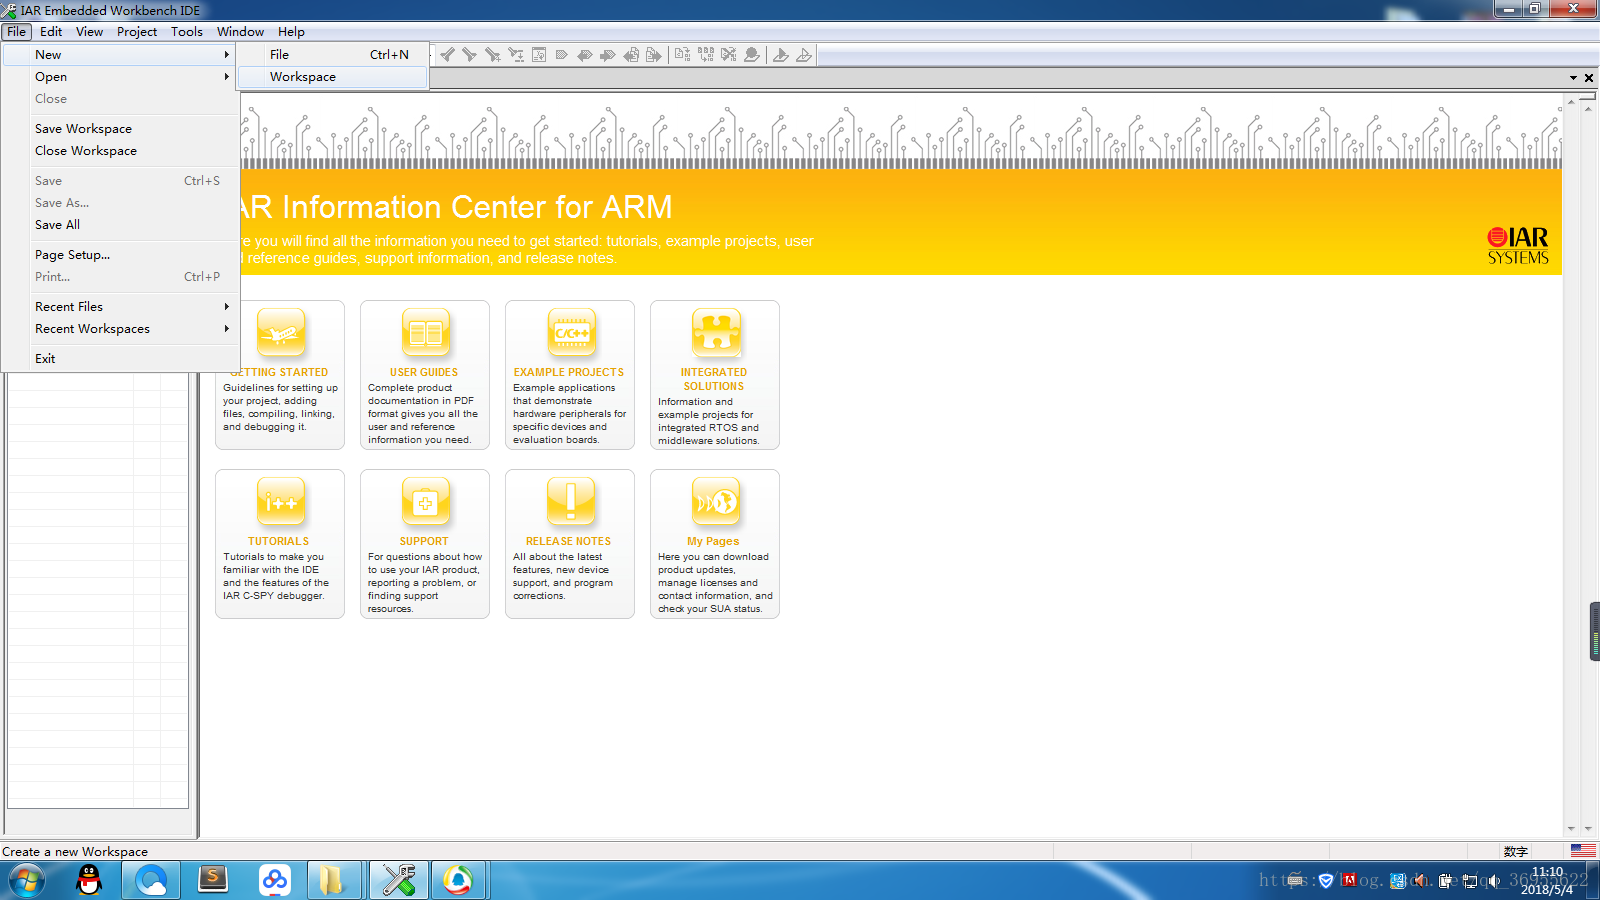The width and height of the screenshot is (1600, 900).
Task: Click the volume speaker tray icon
Action: [x=1494, y=881]
